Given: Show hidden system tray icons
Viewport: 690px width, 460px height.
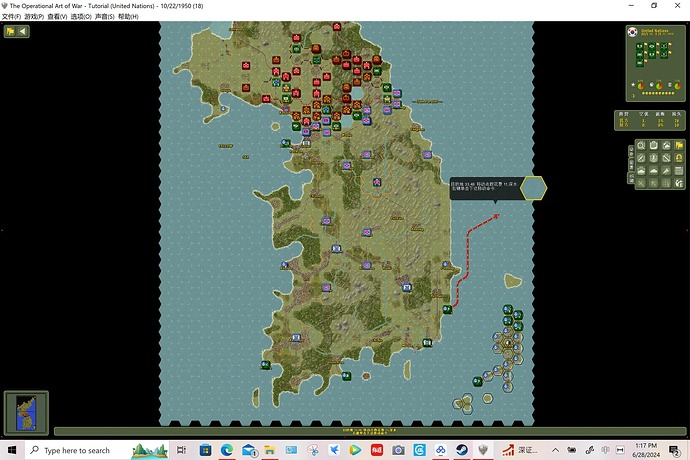Looking at the screenshot, I should coord(555,450).
